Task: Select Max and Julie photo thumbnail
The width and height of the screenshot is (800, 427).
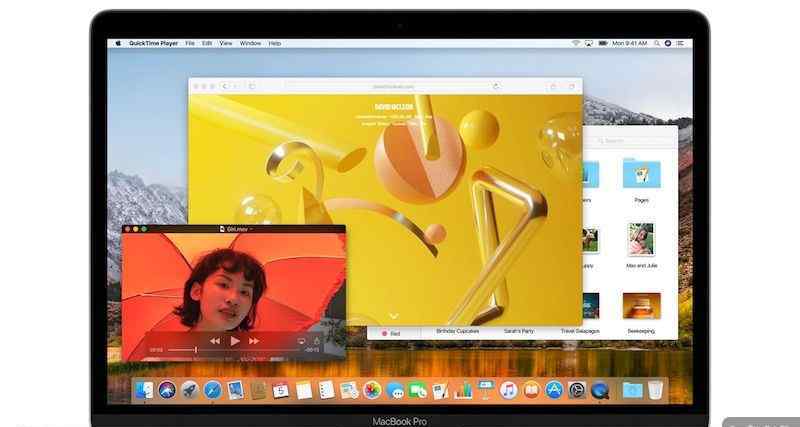Action: point(641,239)
